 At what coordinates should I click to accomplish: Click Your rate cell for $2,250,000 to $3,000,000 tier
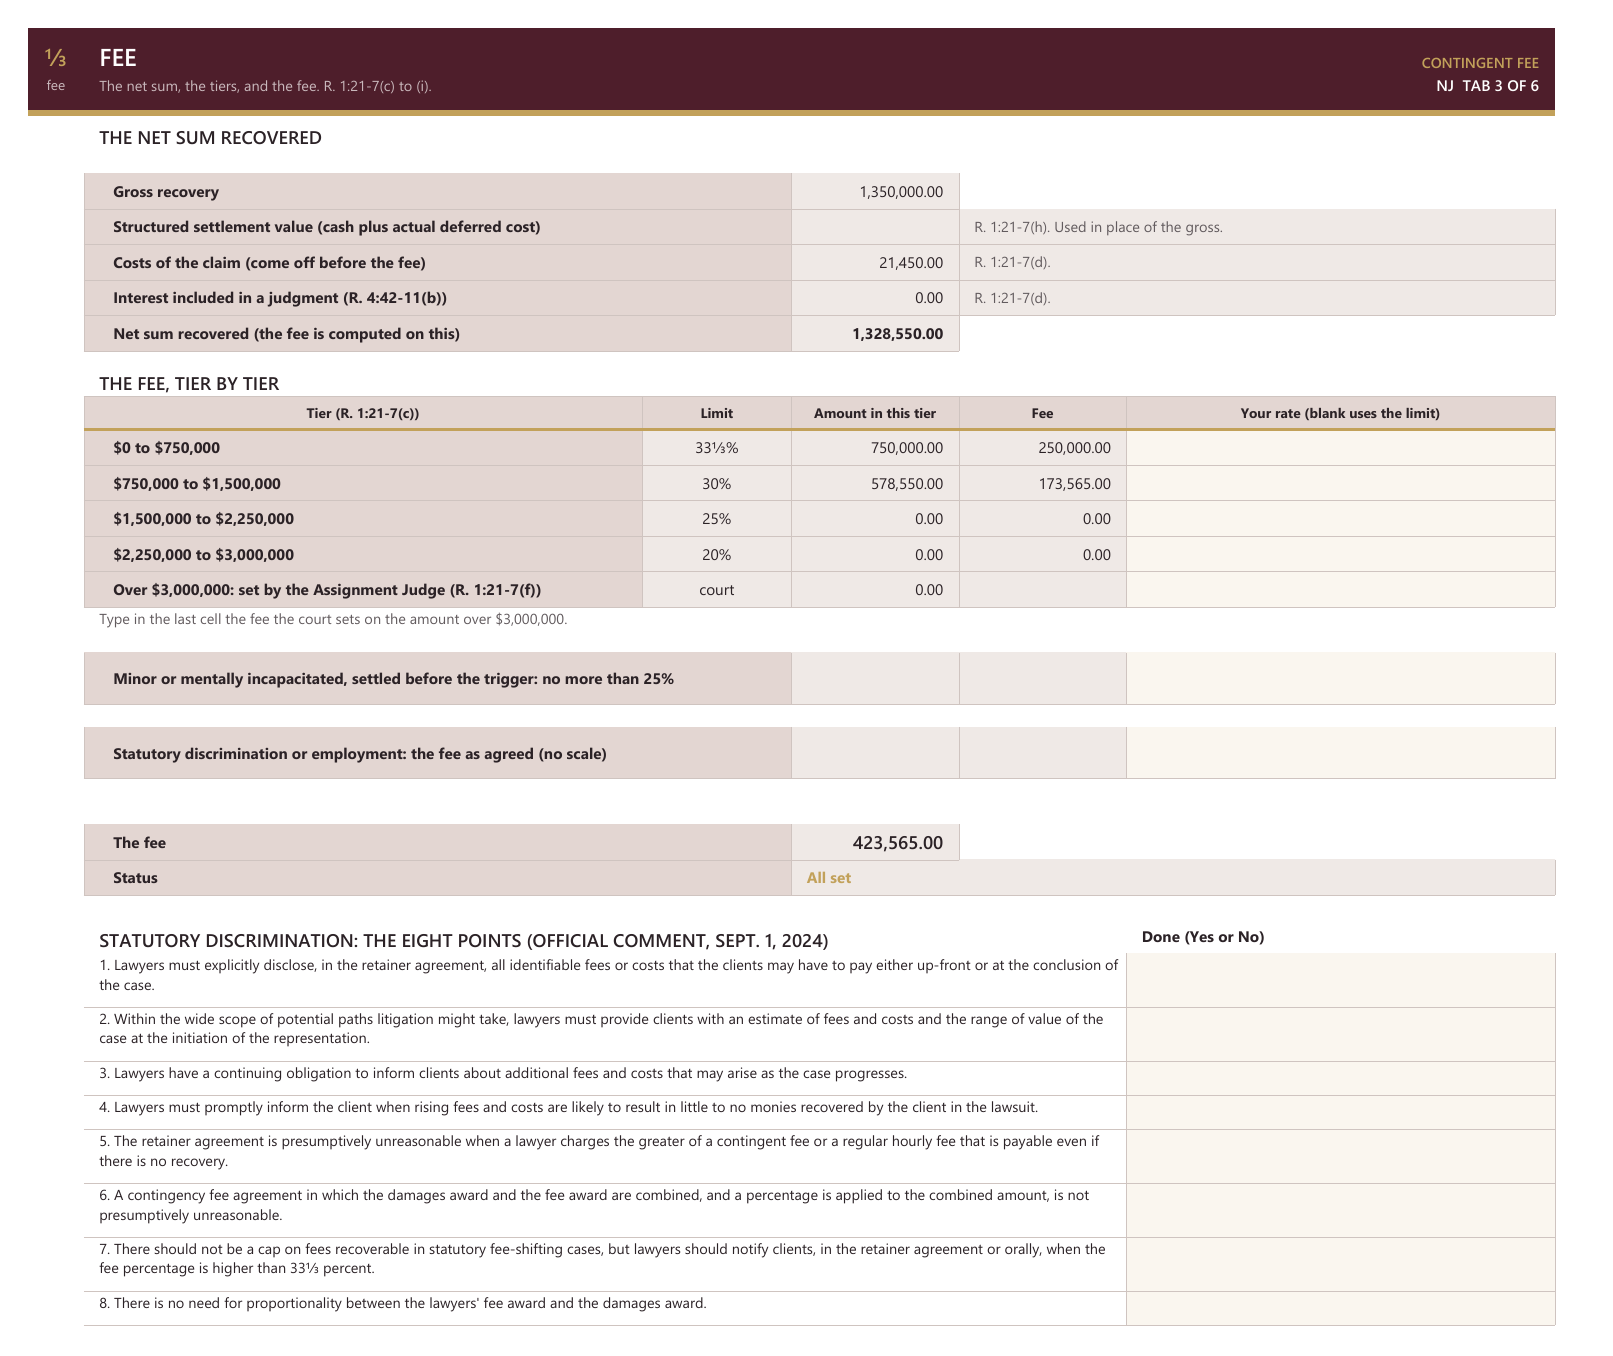point(1340,555)
